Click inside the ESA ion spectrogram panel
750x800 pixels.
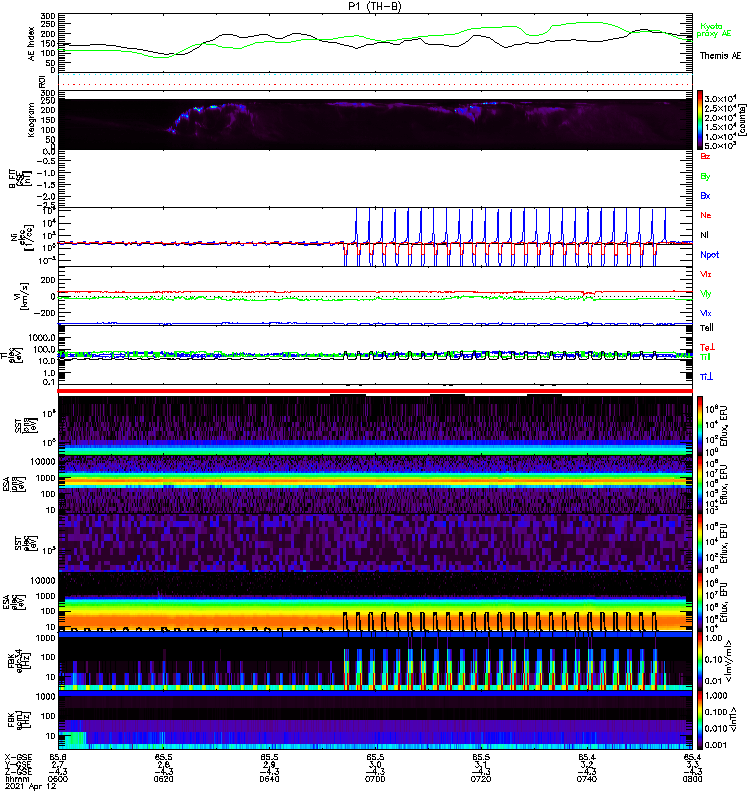click(375, 484)
